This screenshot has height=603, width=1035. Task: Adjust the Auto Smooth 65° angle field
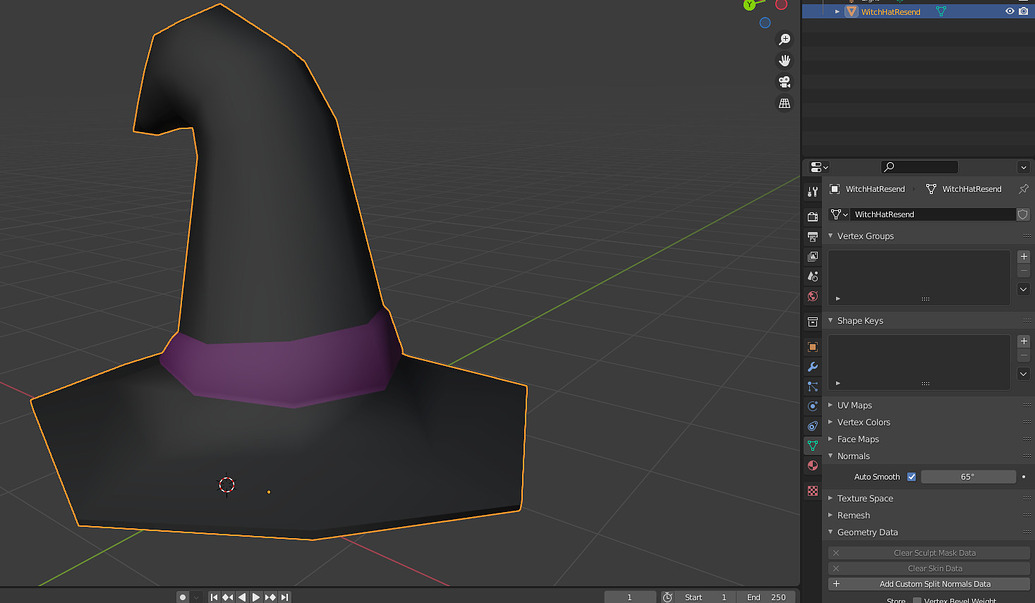(x=968, y=477)
